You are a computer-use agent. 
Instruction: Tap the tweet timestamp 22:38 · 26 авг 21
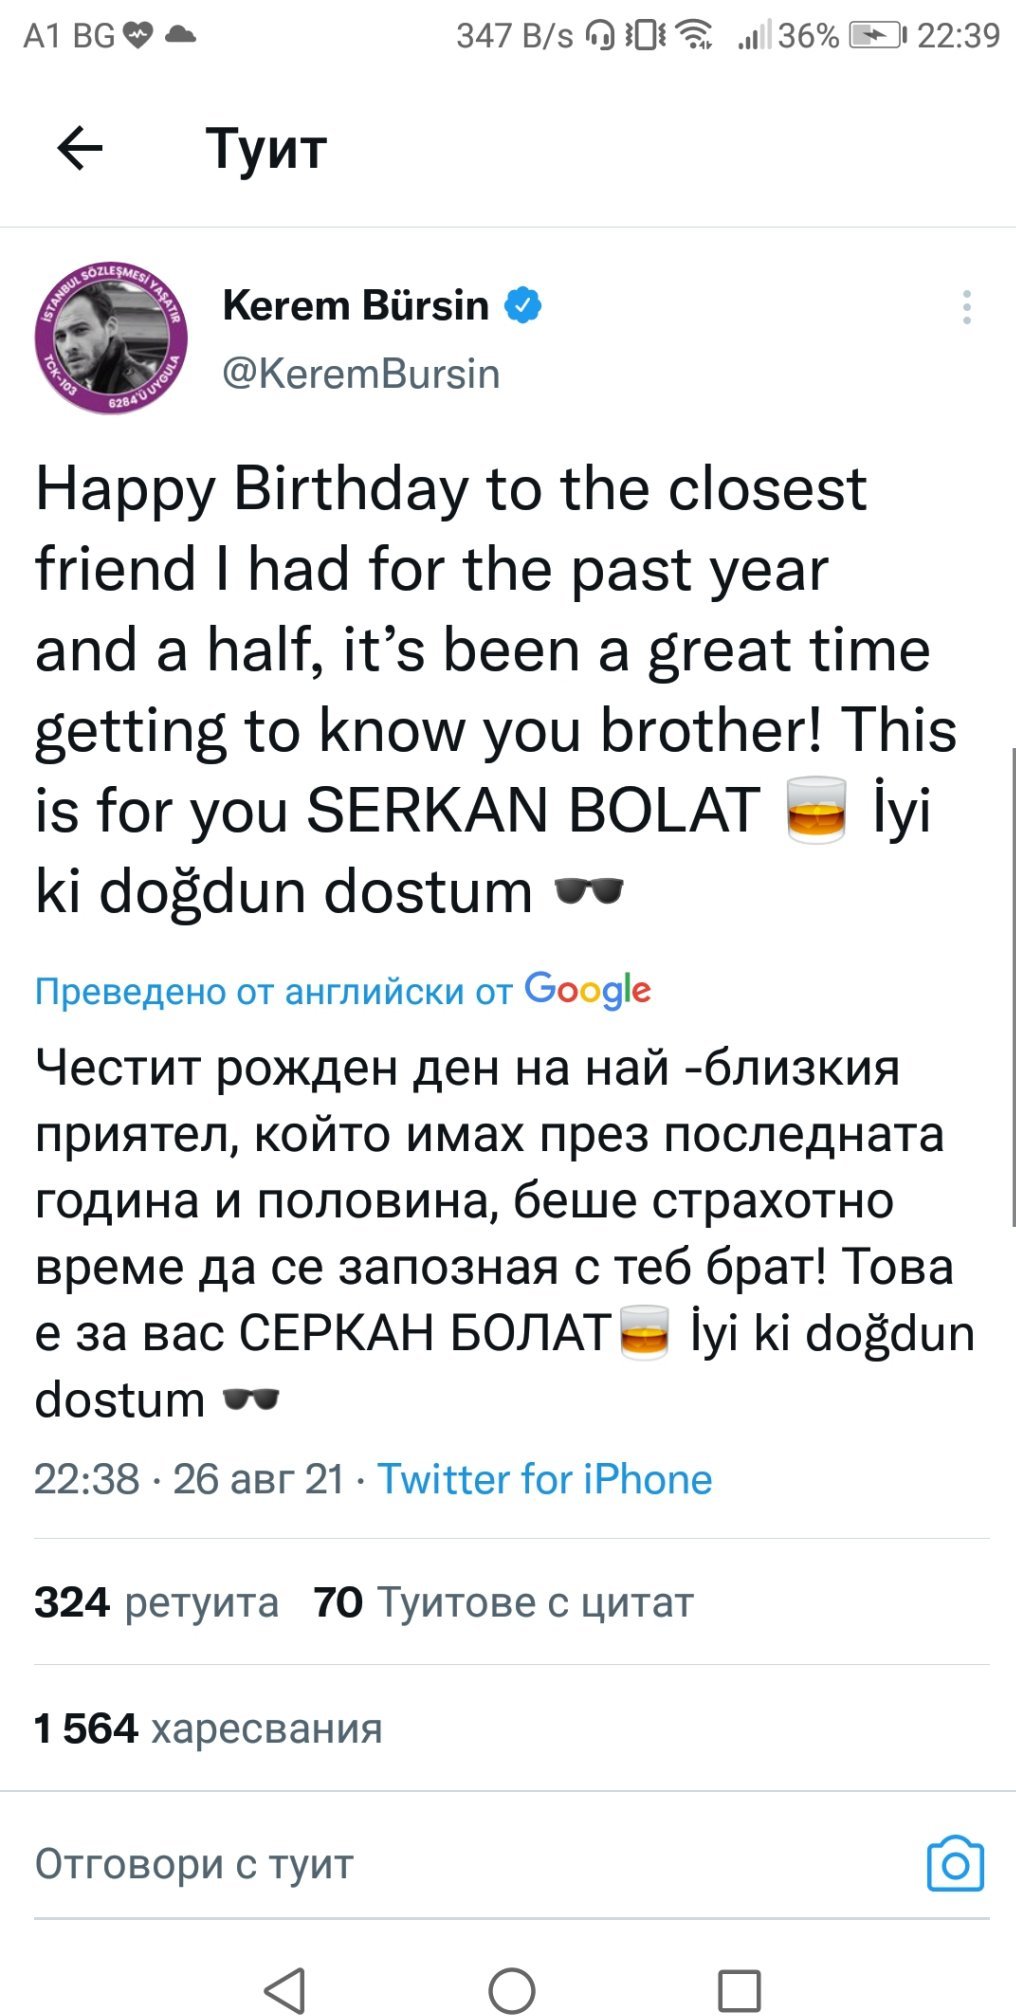(189, 1479)
